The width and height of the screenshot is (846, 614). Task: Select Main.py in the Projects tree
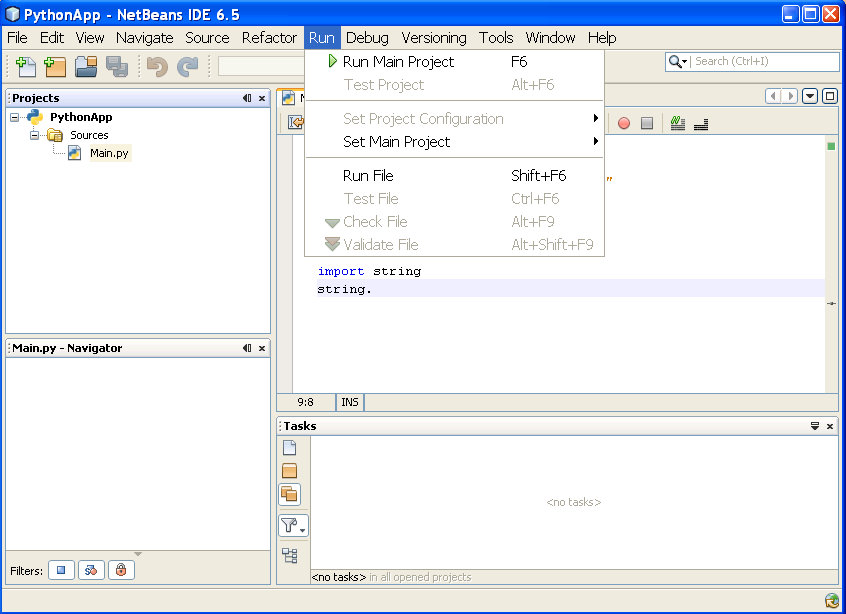point(108,153)
